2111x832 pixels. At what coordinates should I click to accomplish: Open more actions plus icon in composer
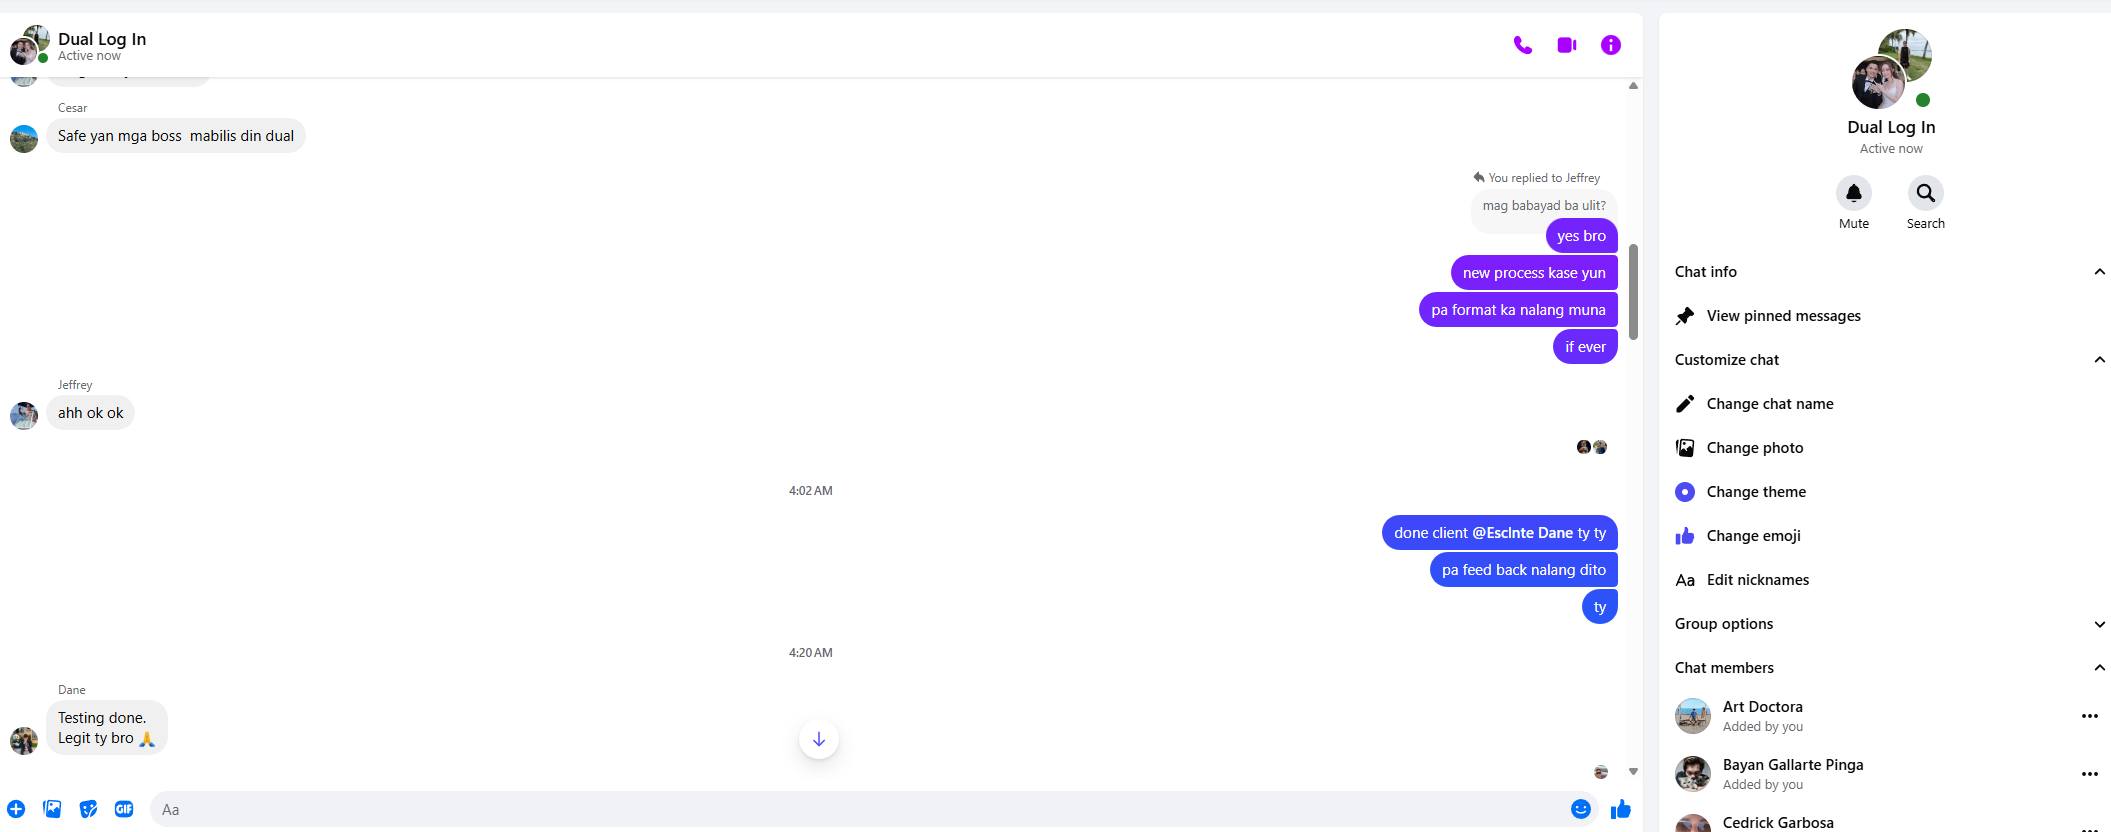pyautogui.click(x=16, y=809)
